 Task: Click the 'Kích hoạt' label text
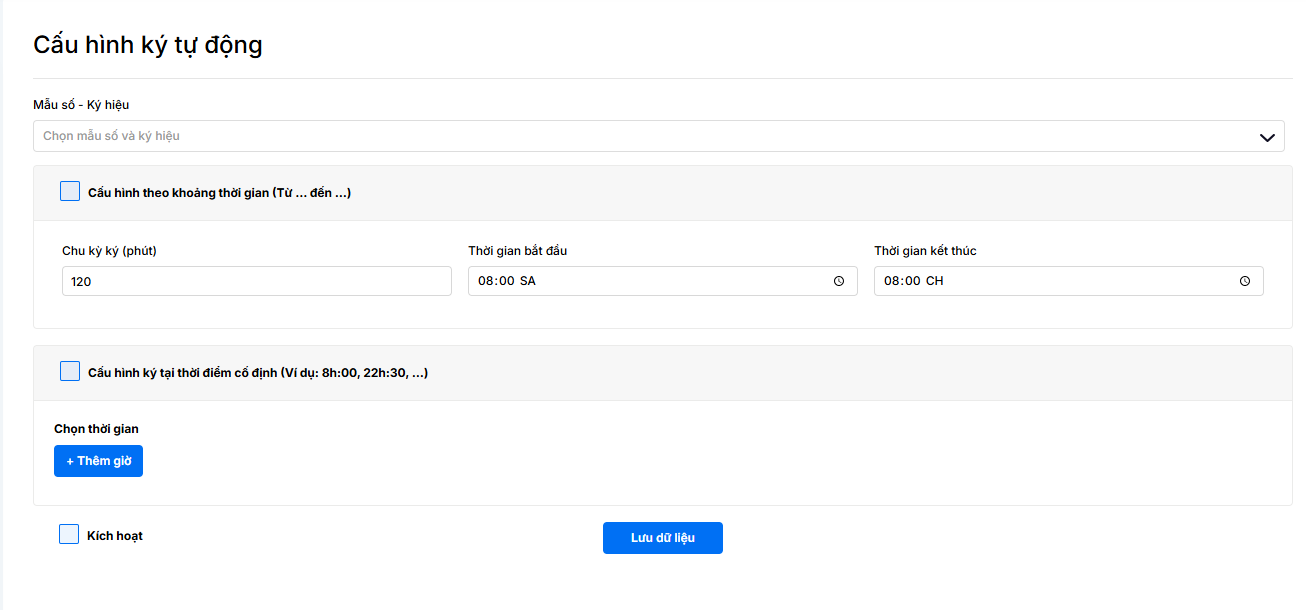pos(115,536)
